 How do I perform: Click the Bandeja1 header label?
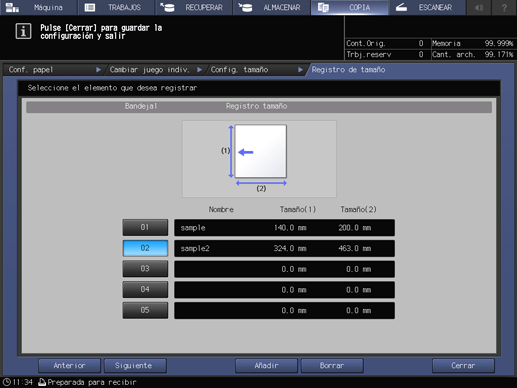pos(141,106)
